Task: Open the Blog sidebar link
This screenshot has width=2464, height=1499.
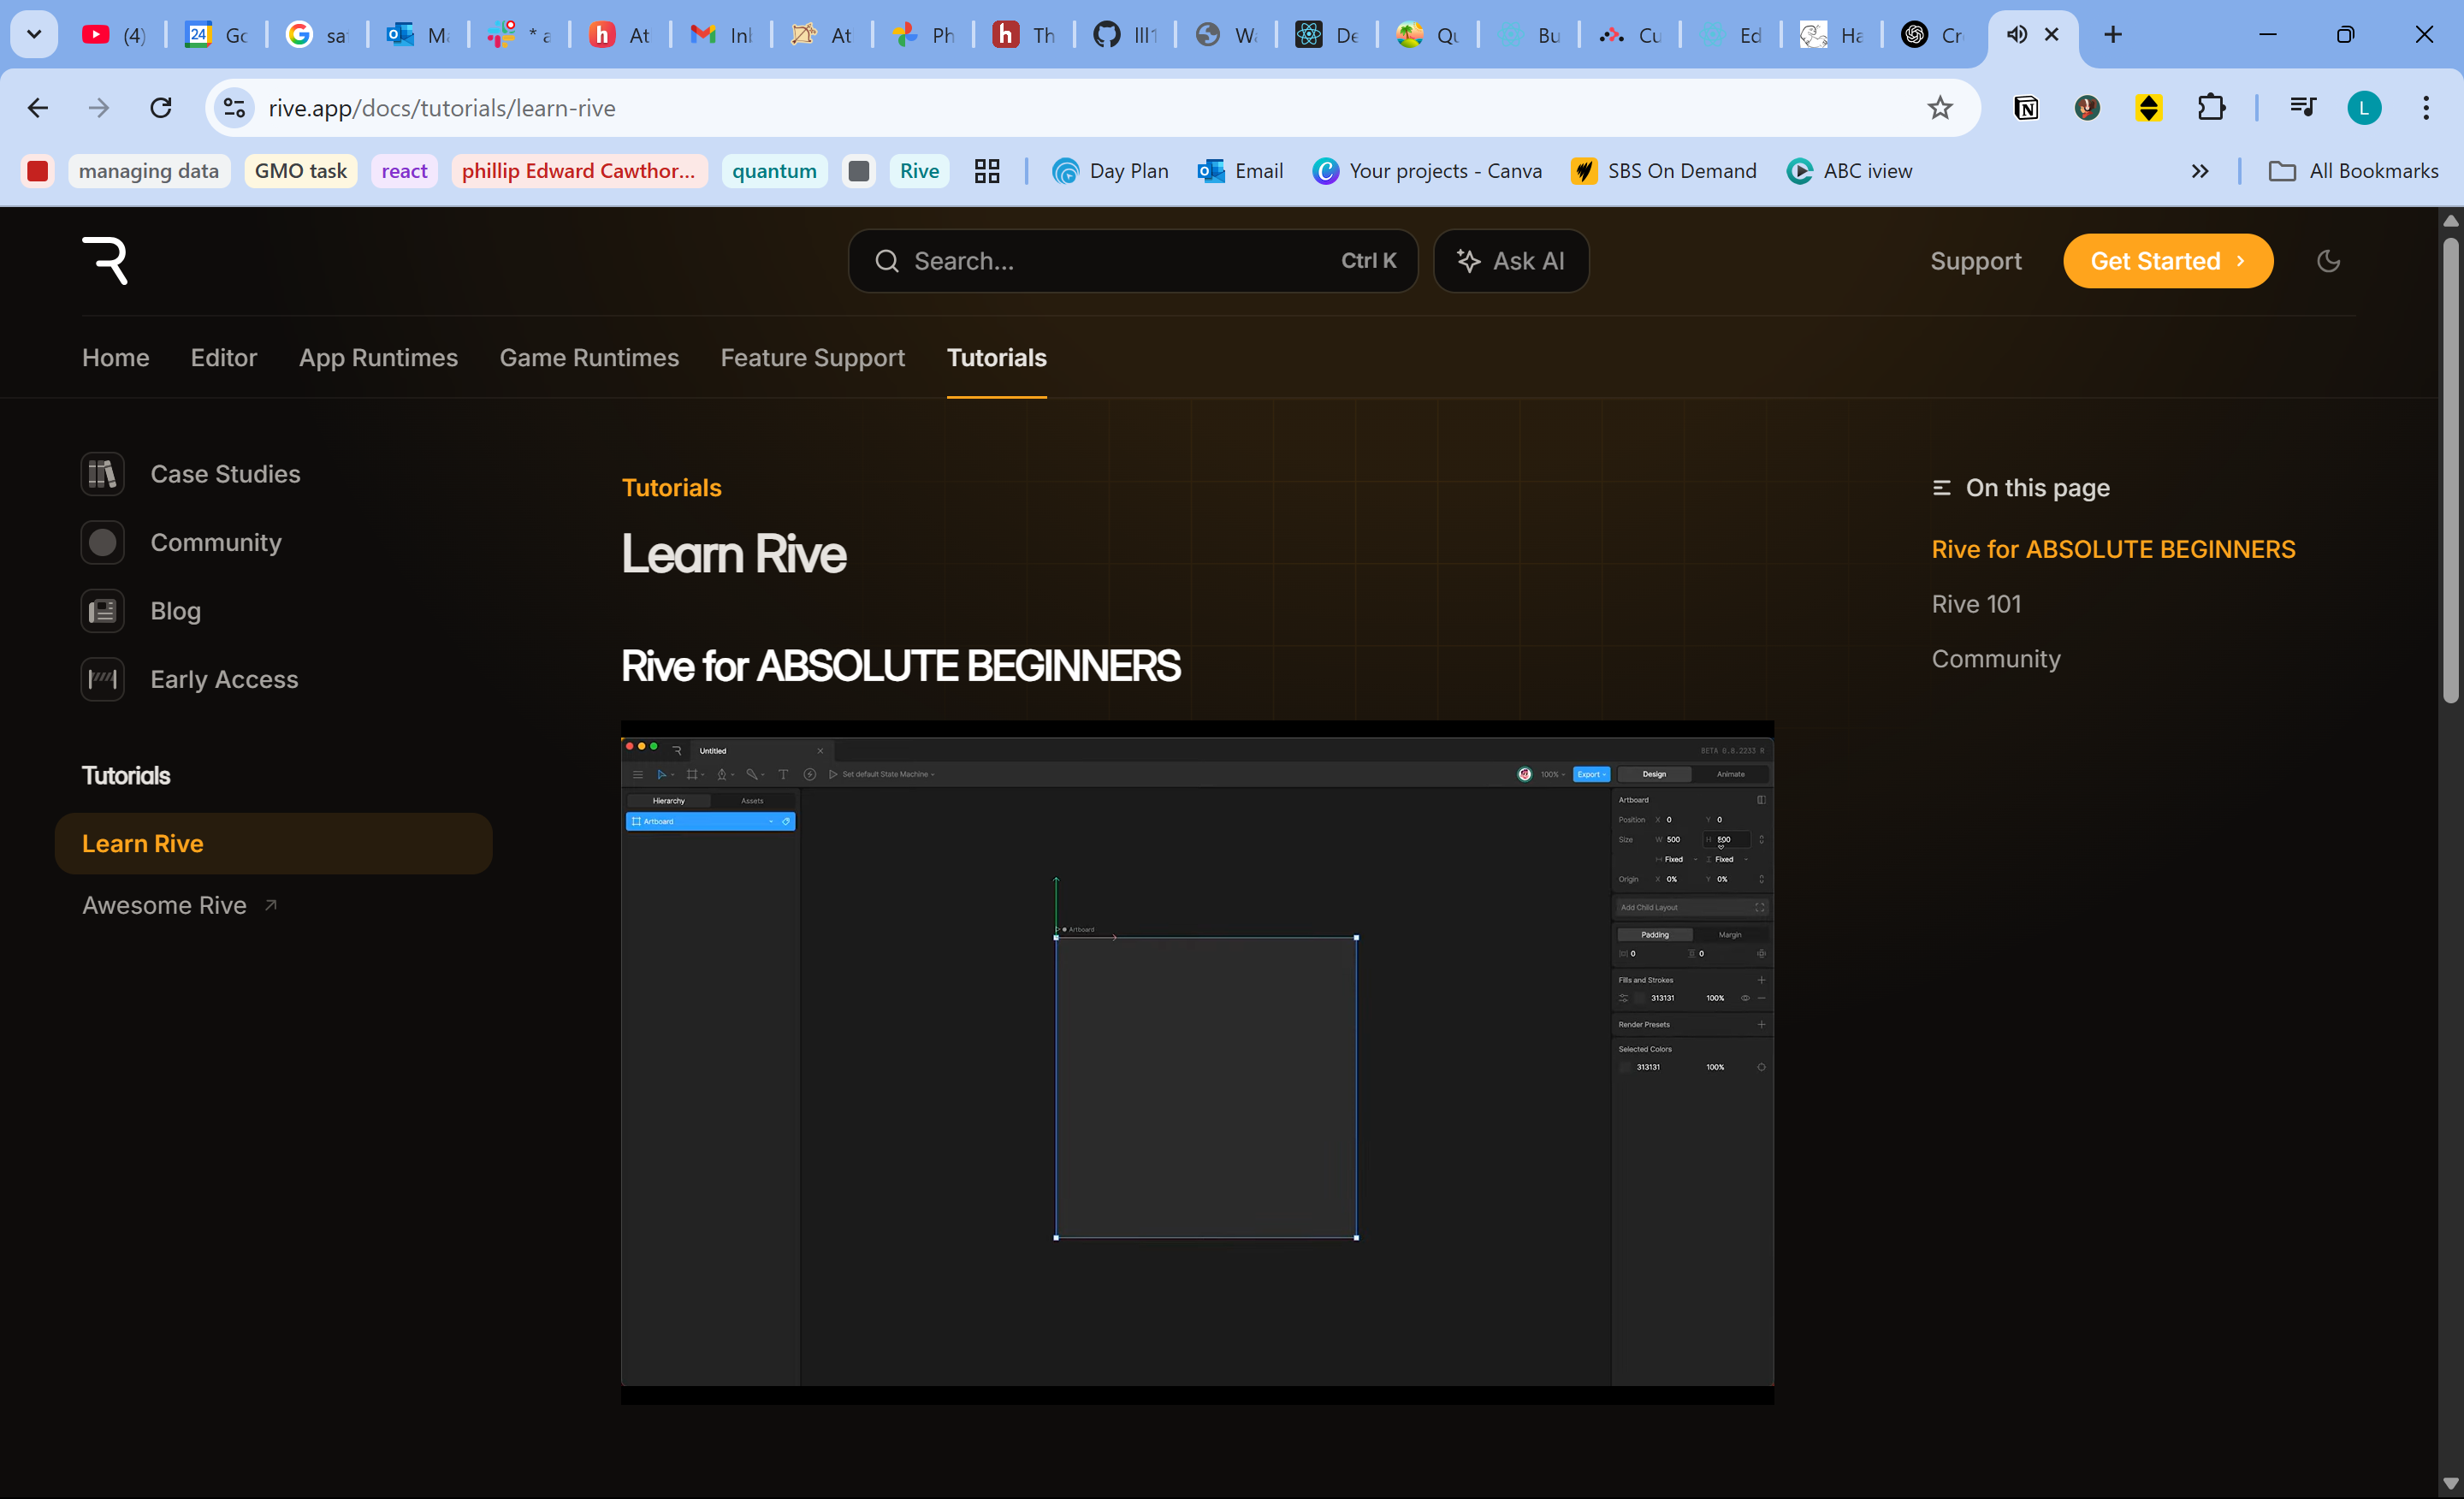Action: point(176,611)
